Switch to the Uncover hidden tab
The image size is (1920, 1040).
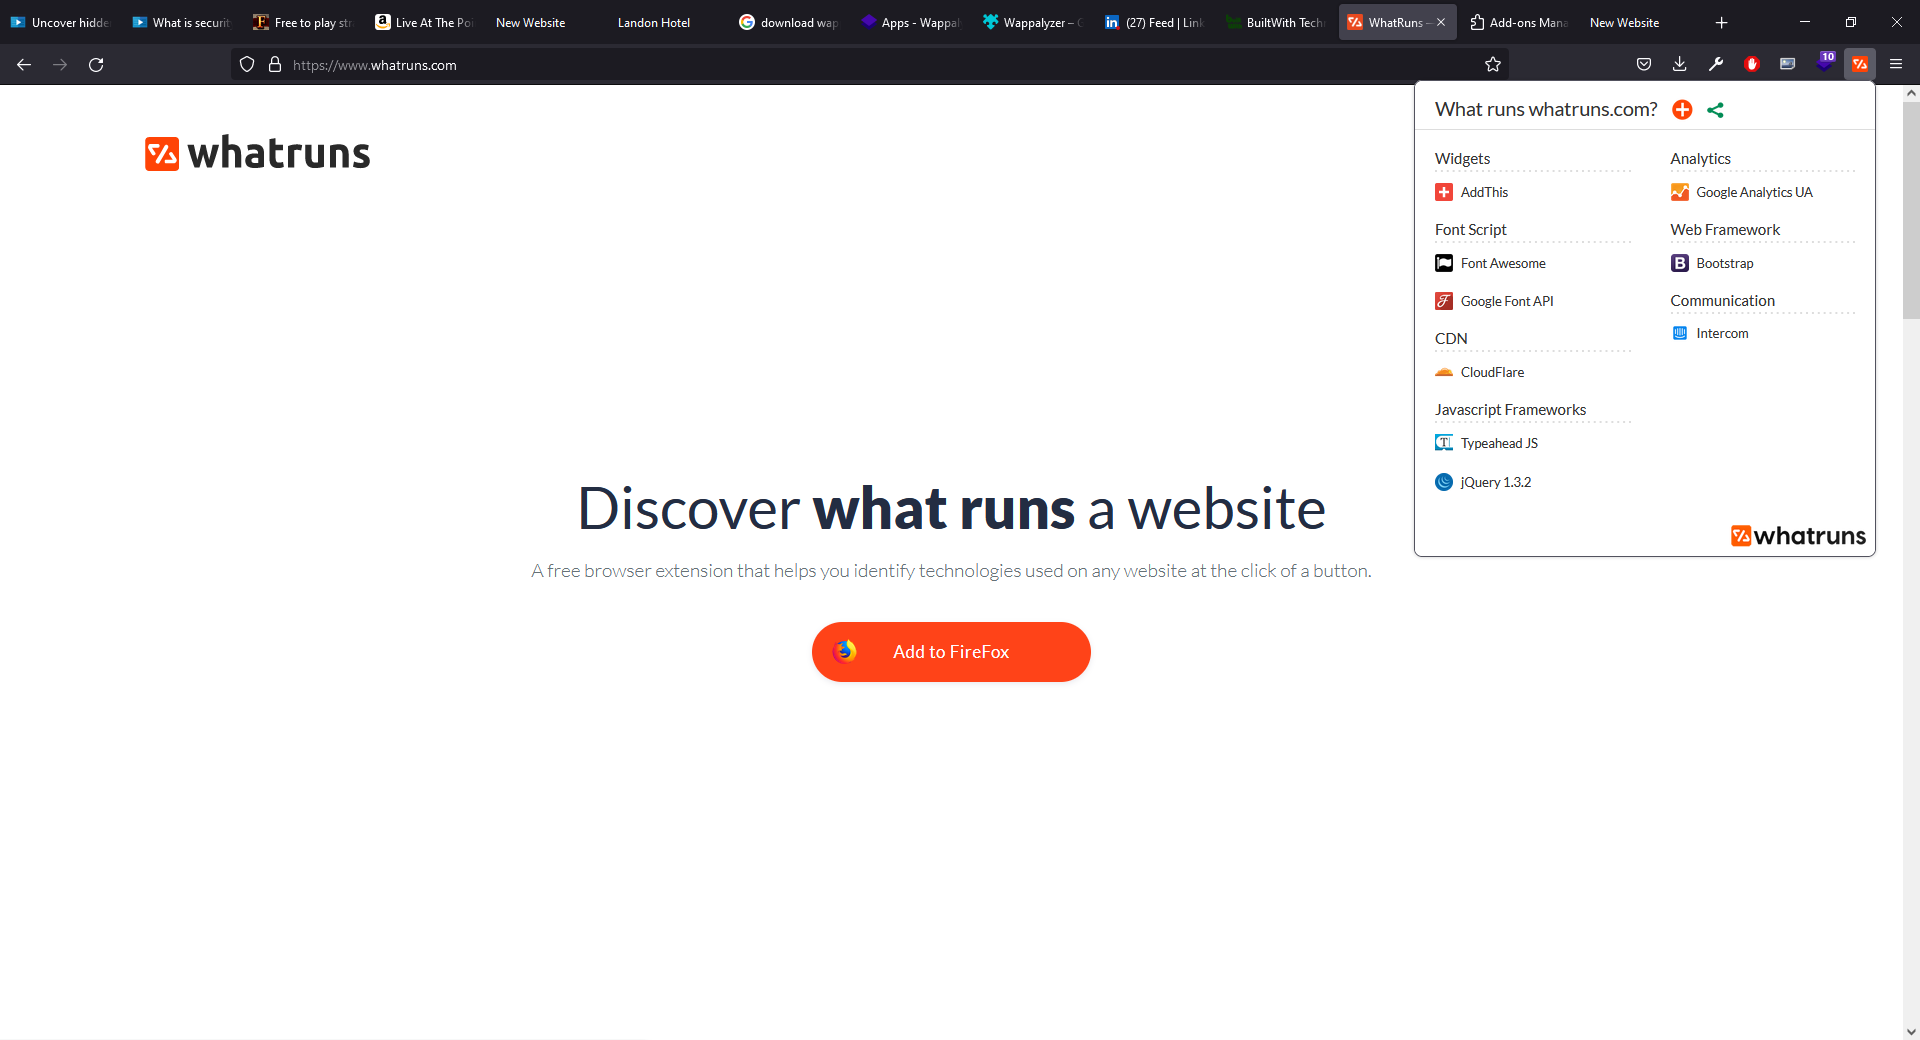[60, 22]
